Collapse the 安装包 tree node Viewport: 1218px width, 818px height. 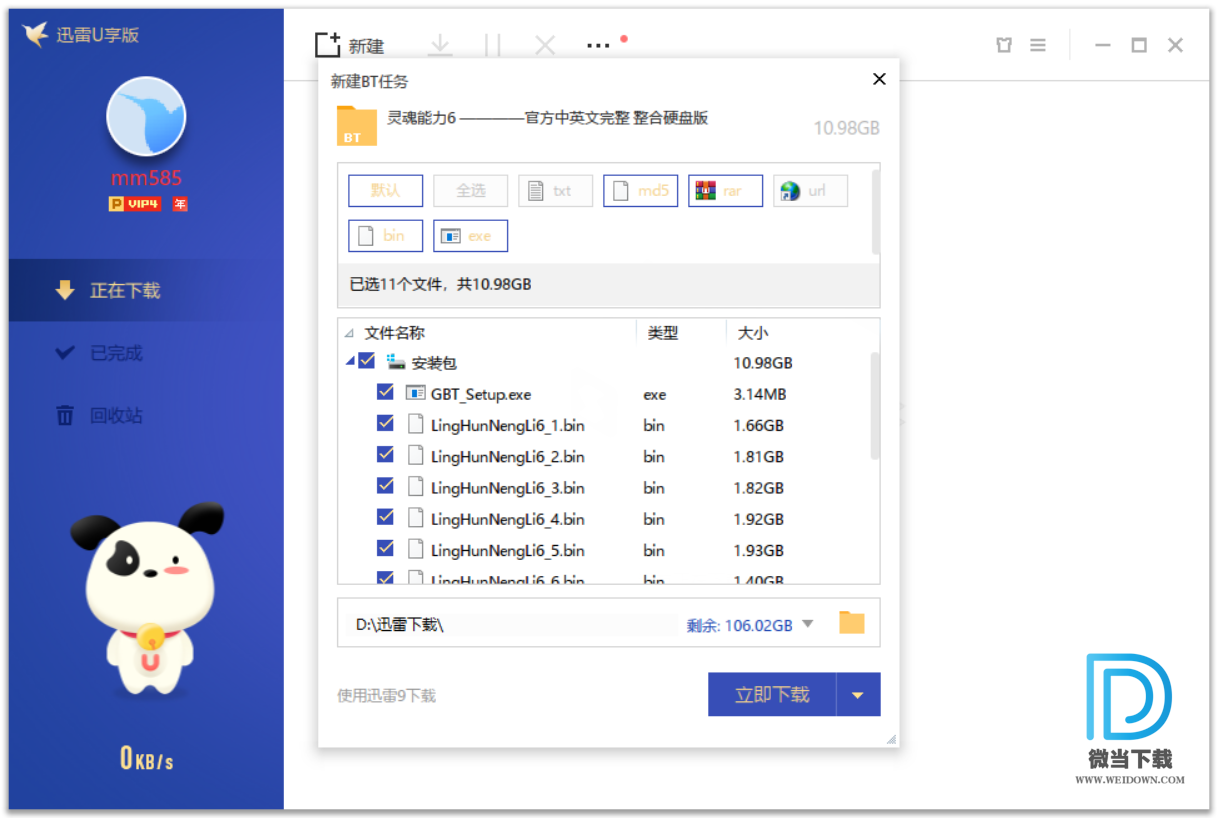click(350, 362)
